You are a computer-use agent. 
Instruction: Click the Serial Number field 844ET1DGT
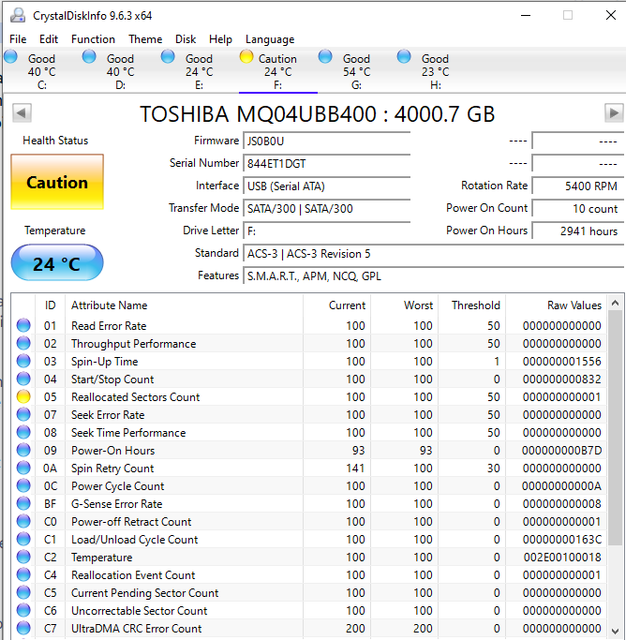pyautogui.click(x=326, y=164)
